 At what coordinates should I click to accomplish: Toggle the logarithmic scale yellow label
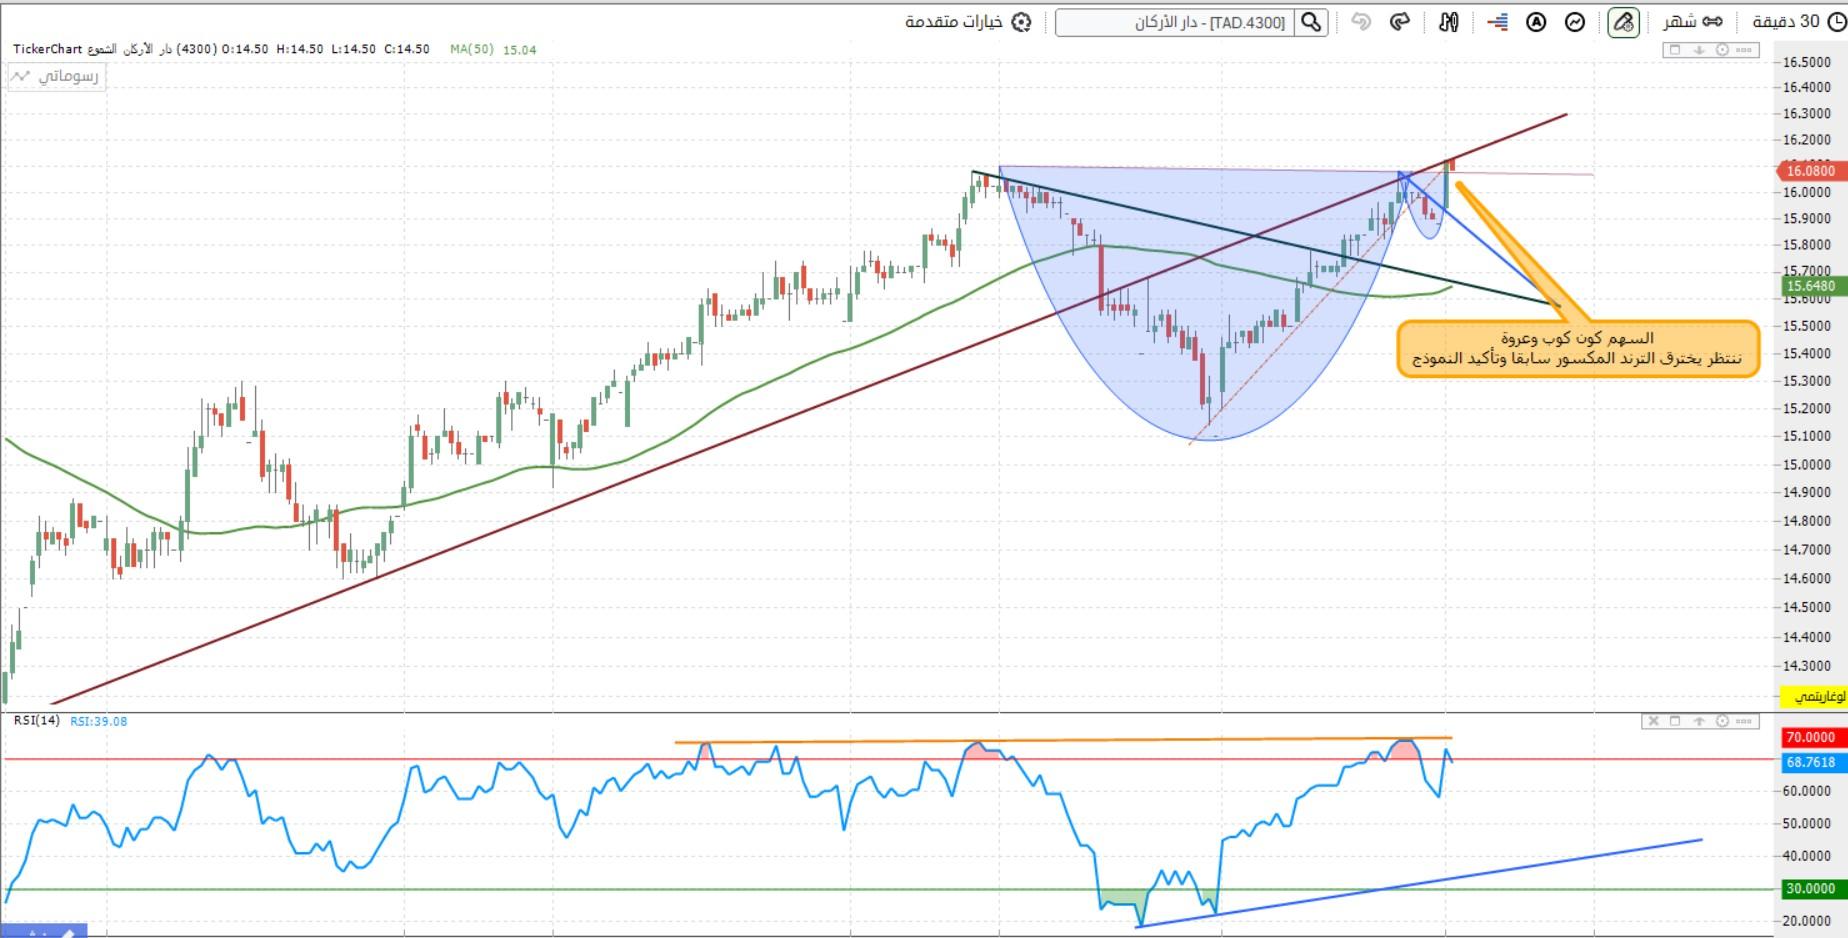pos(1820,696)
